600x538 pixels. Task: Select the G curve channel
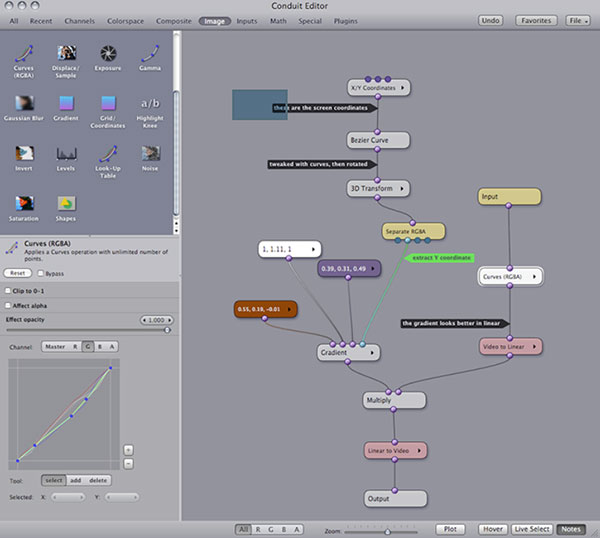coord(88,347)
